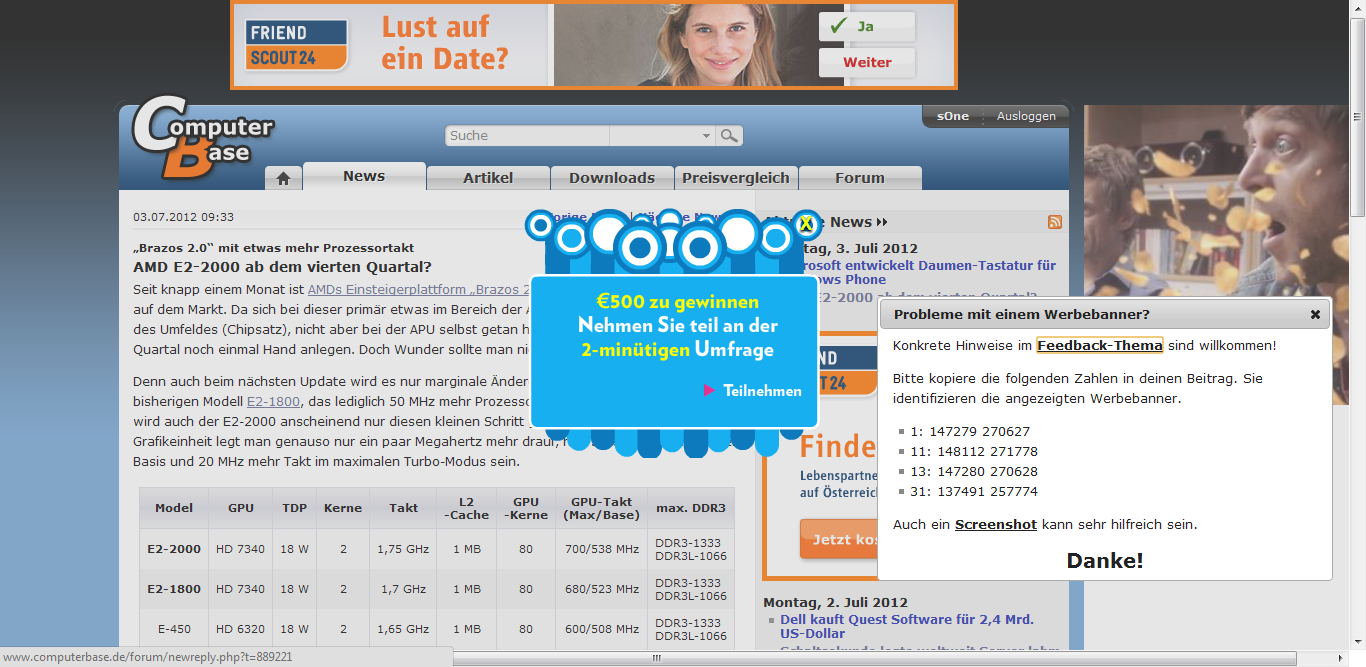This screenshot has height=667, width=1366.
Task: Click '13: 147280 270628' banner ID line
Action: (974, 471)
